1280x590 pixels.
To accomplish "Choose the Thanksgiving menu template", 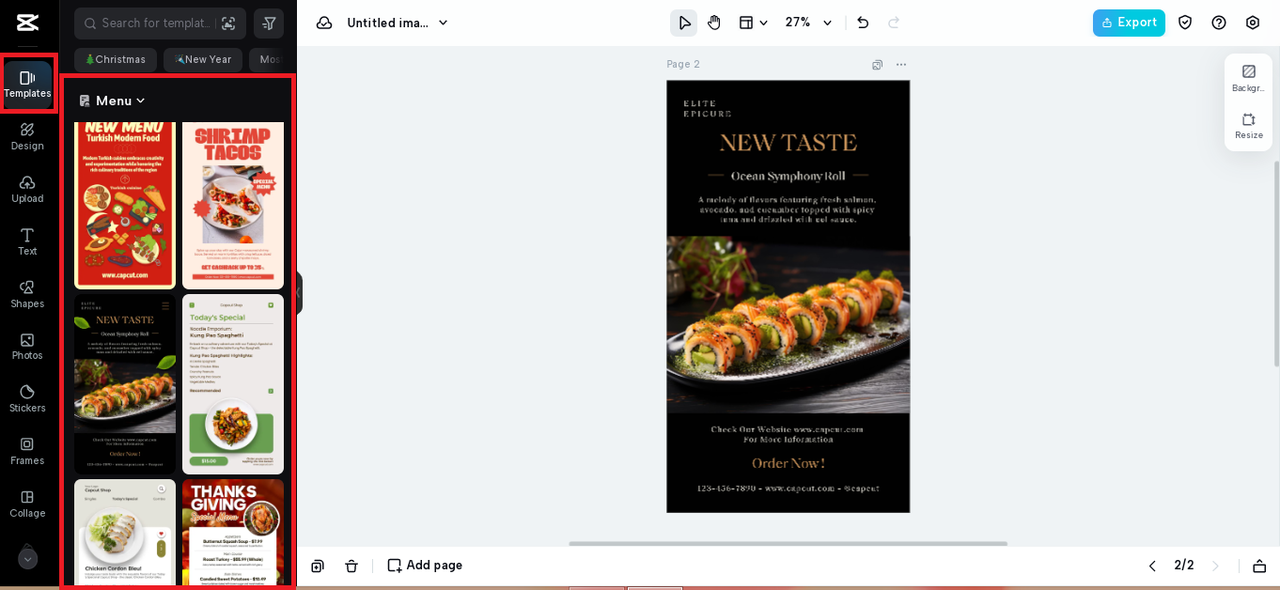I will (233, 532).
